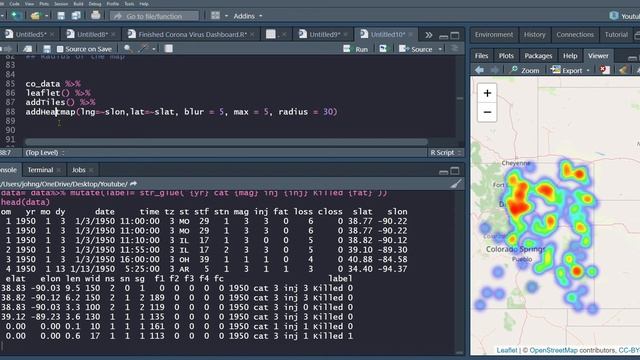Show more open tabs with the double chevron

click(x=429, y=35)
